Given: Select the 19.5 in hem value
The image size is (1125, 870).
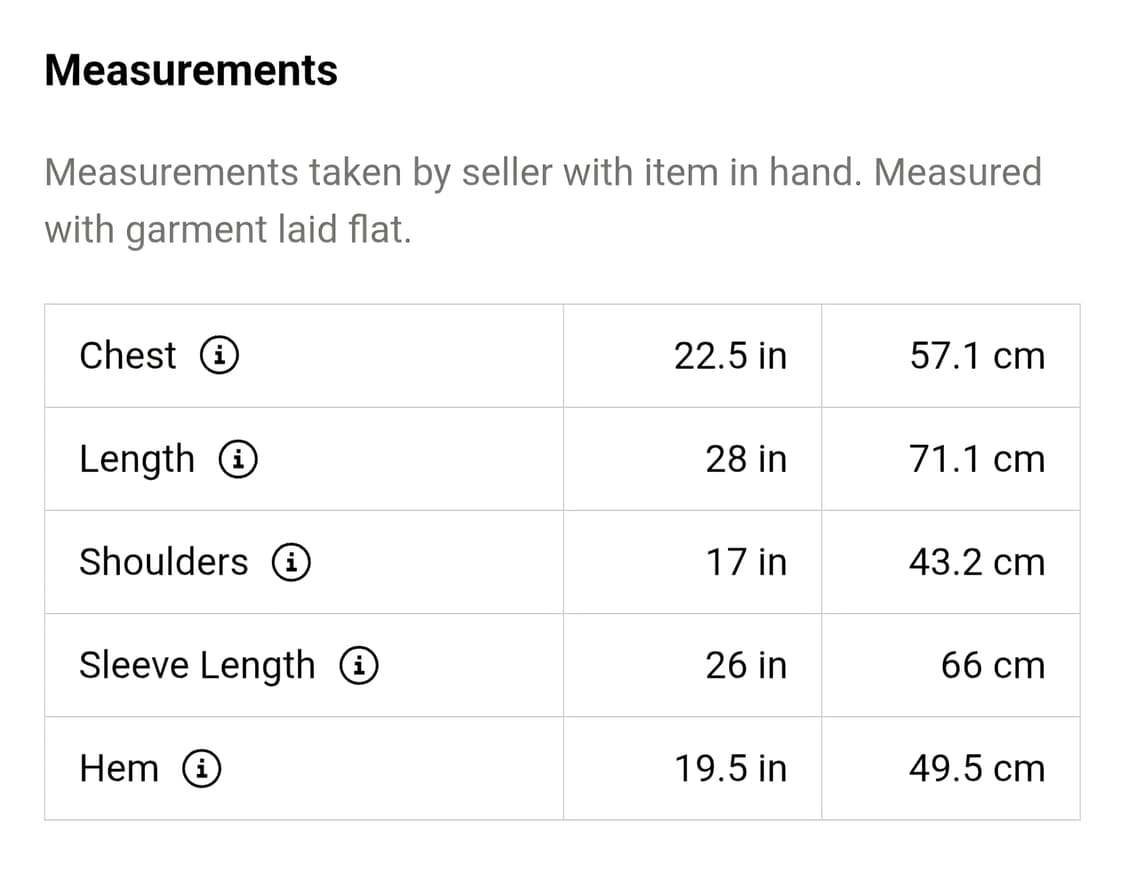Looking at the screenshot, I should 730,768.
